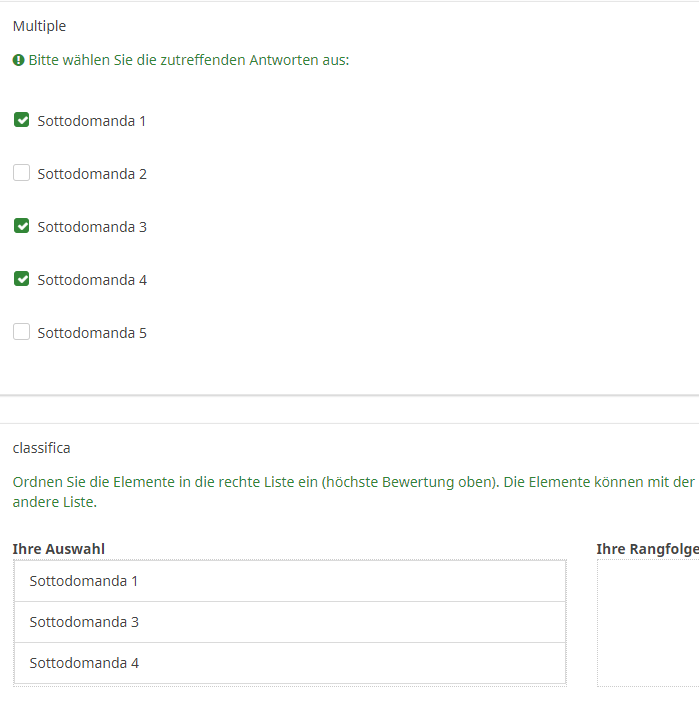Uncheck the Sottodomanda 3 checkbox
The height and width of the screenshot is (721, 699).
click(21, 226)
